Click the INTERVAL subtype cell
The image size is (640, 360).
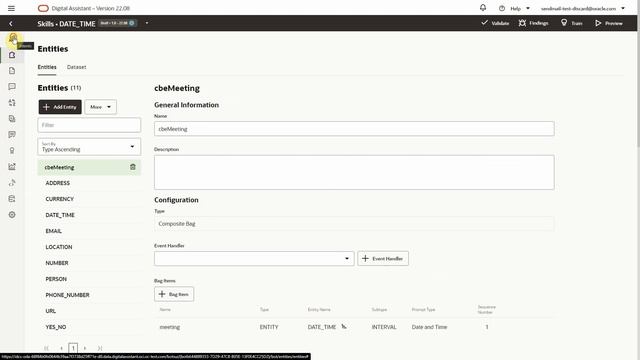pos(384,327)
